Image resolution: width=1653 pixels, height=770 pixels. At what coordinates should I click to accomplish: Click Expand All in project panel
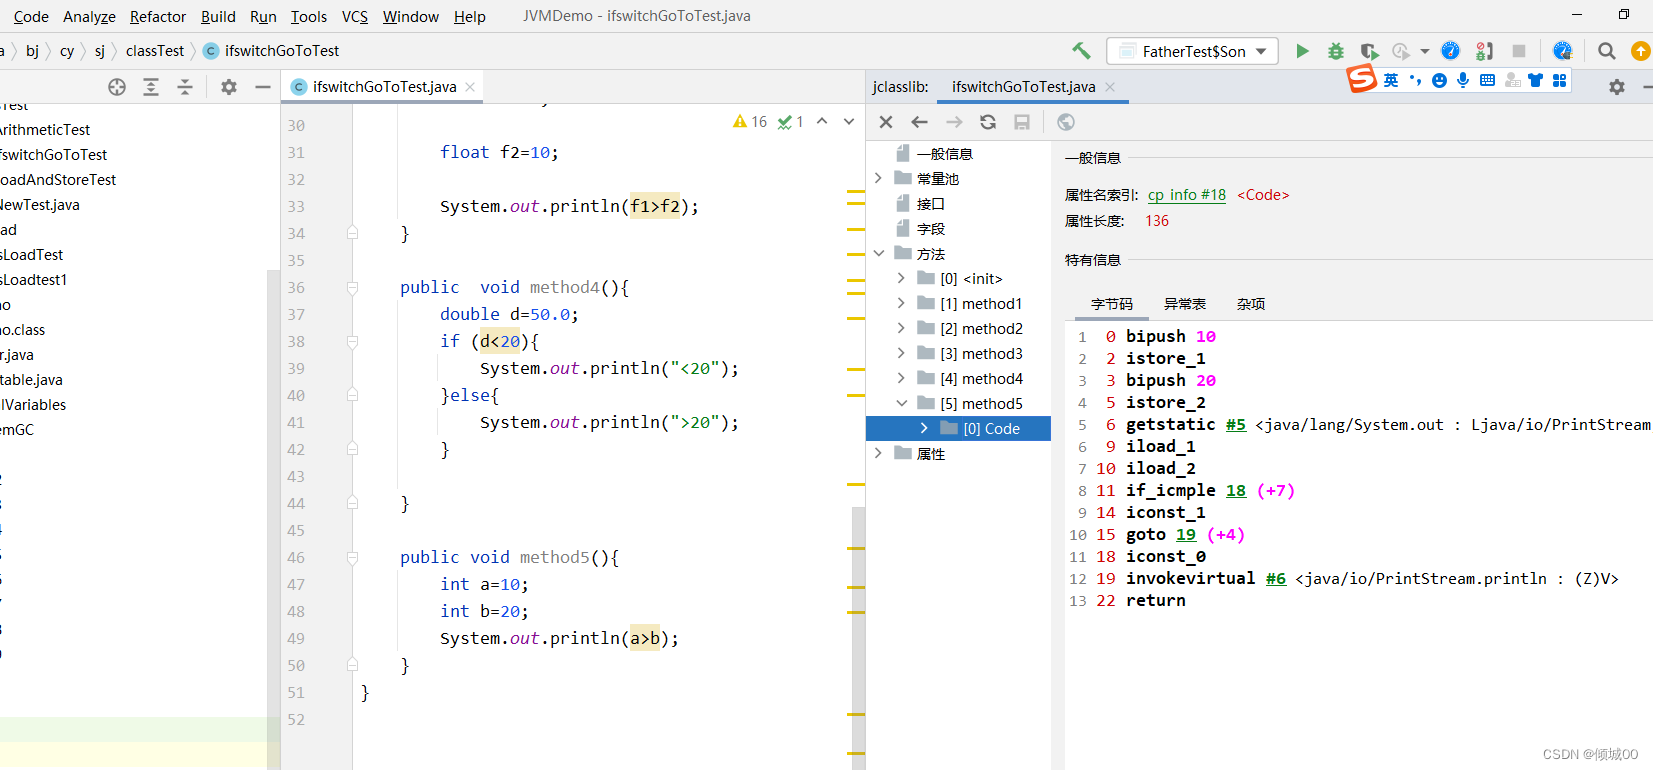click(x=151, y=87)
